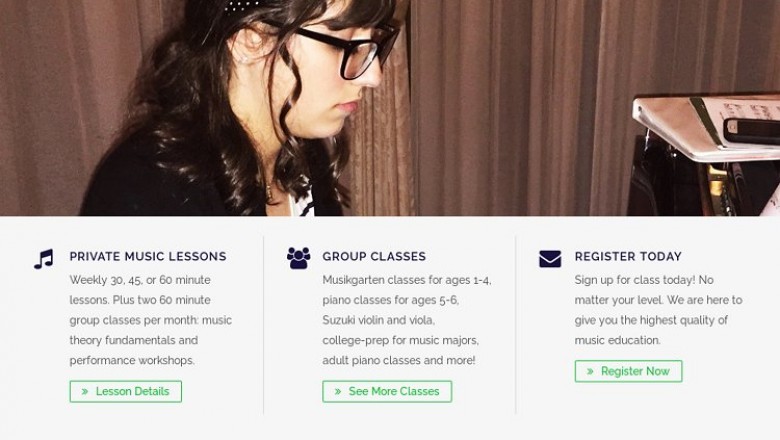Click the chevron inside See More Classes button
Viewport: 780px width, 440px height.
click(338, 391)
